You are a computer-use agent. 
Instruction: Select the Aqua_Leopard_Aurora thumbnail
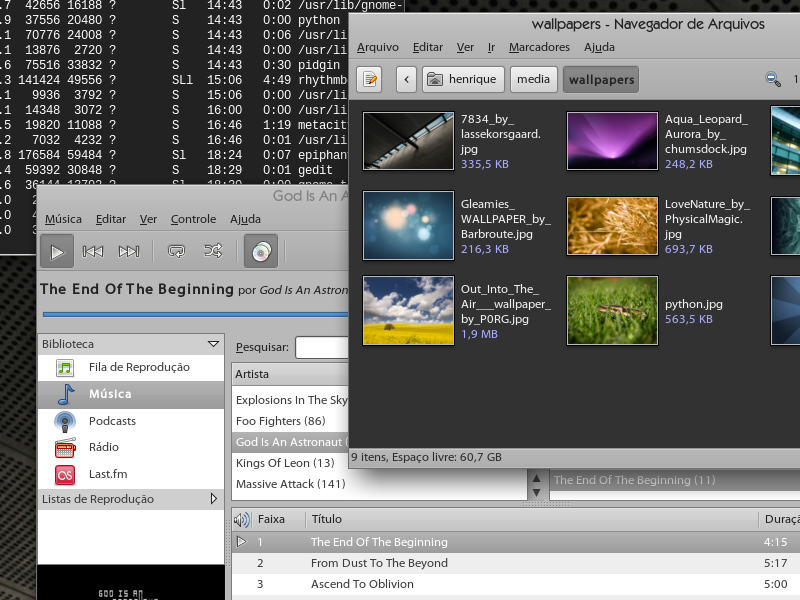click(612, 141)
